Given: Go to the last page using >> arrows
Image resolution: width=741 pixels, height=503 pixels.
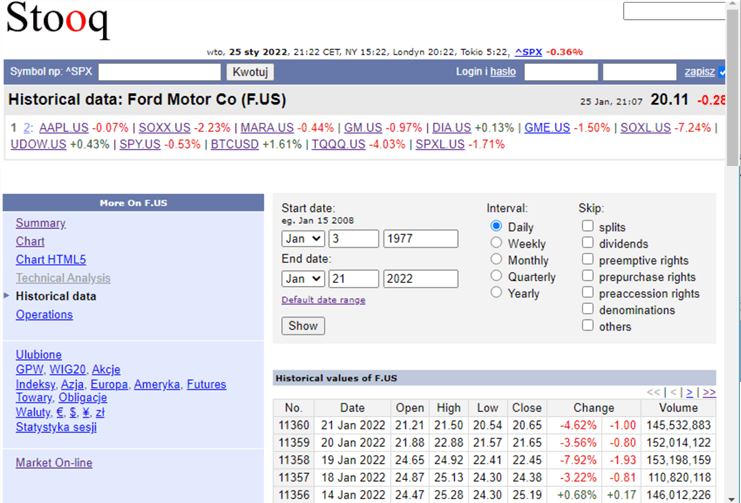Looking at the screenshot, I should 709,392.
